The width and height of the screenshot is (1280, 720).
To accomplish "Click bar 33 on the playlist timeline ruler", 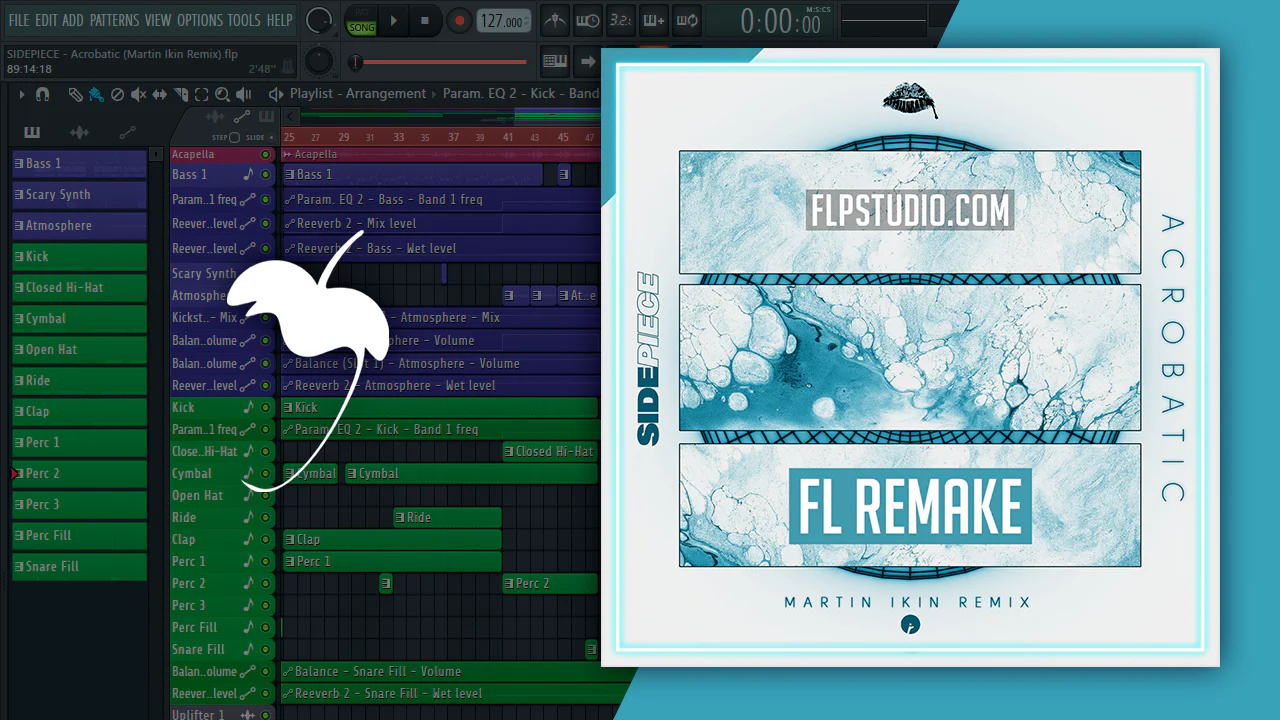I will 398,137.
